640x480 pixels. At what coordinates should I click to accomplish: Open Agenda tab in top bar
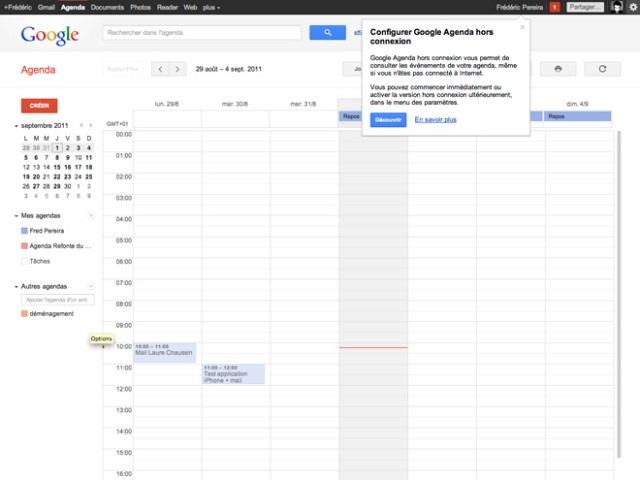click(73, 7)
